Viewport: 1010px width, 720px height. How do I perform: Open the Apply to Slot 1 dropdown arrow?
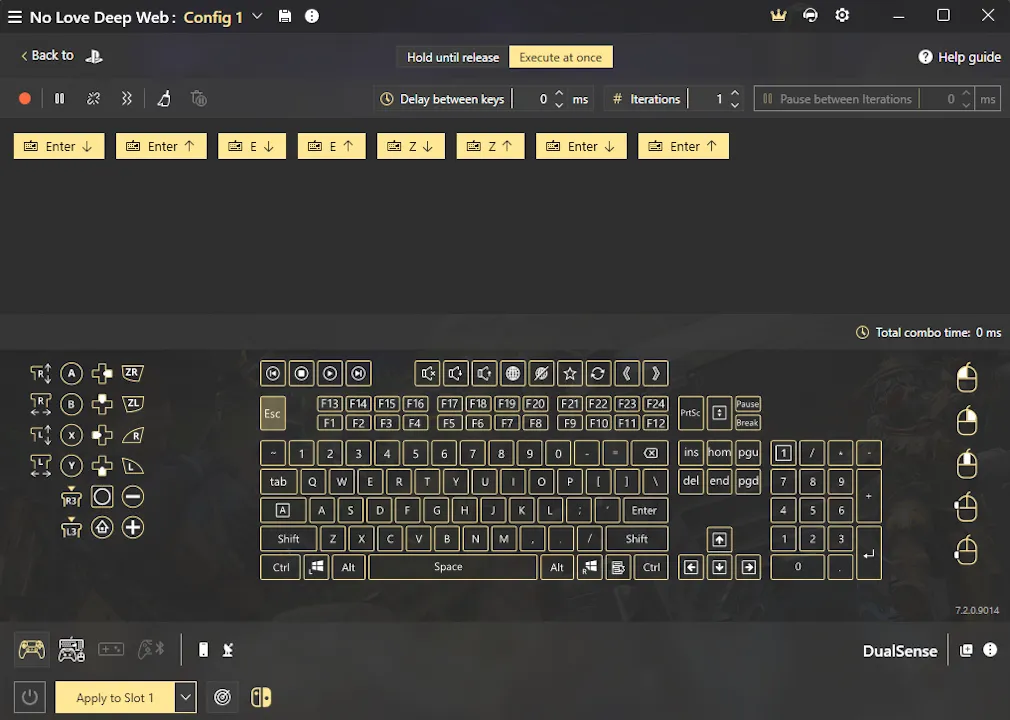pyautogui.click(x=185, y=697)
